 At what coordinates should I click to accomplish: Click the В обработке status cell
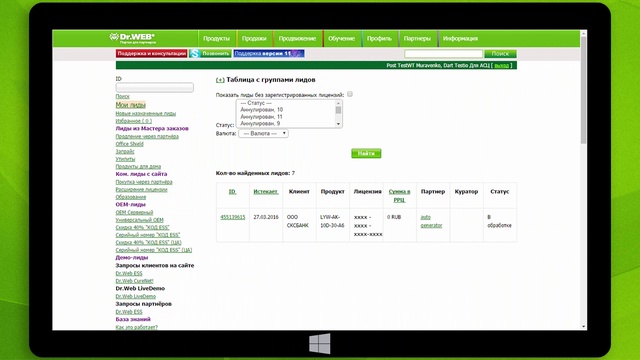coord(499,221)
